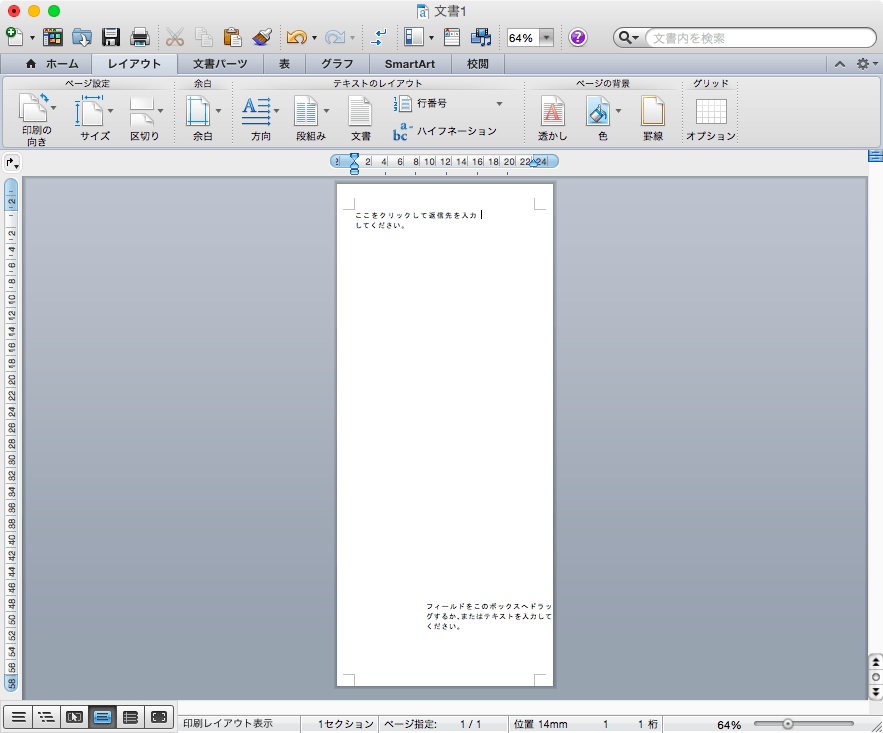Click the document search field
This screenshot has width=883, height=733.
coord(760,38)
